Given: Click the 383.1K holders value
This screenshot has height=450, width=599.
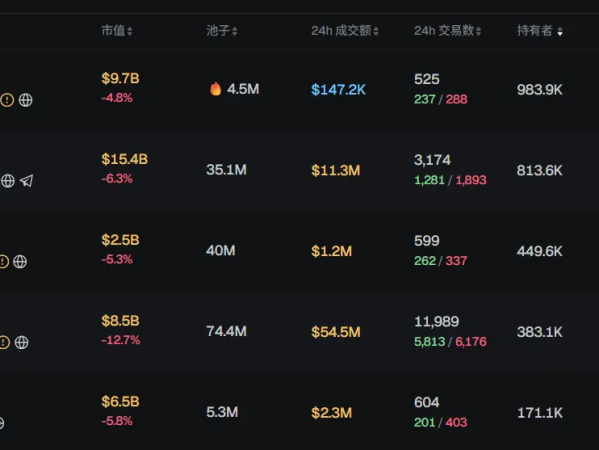Looking at the screenshot, I should 540,332.
